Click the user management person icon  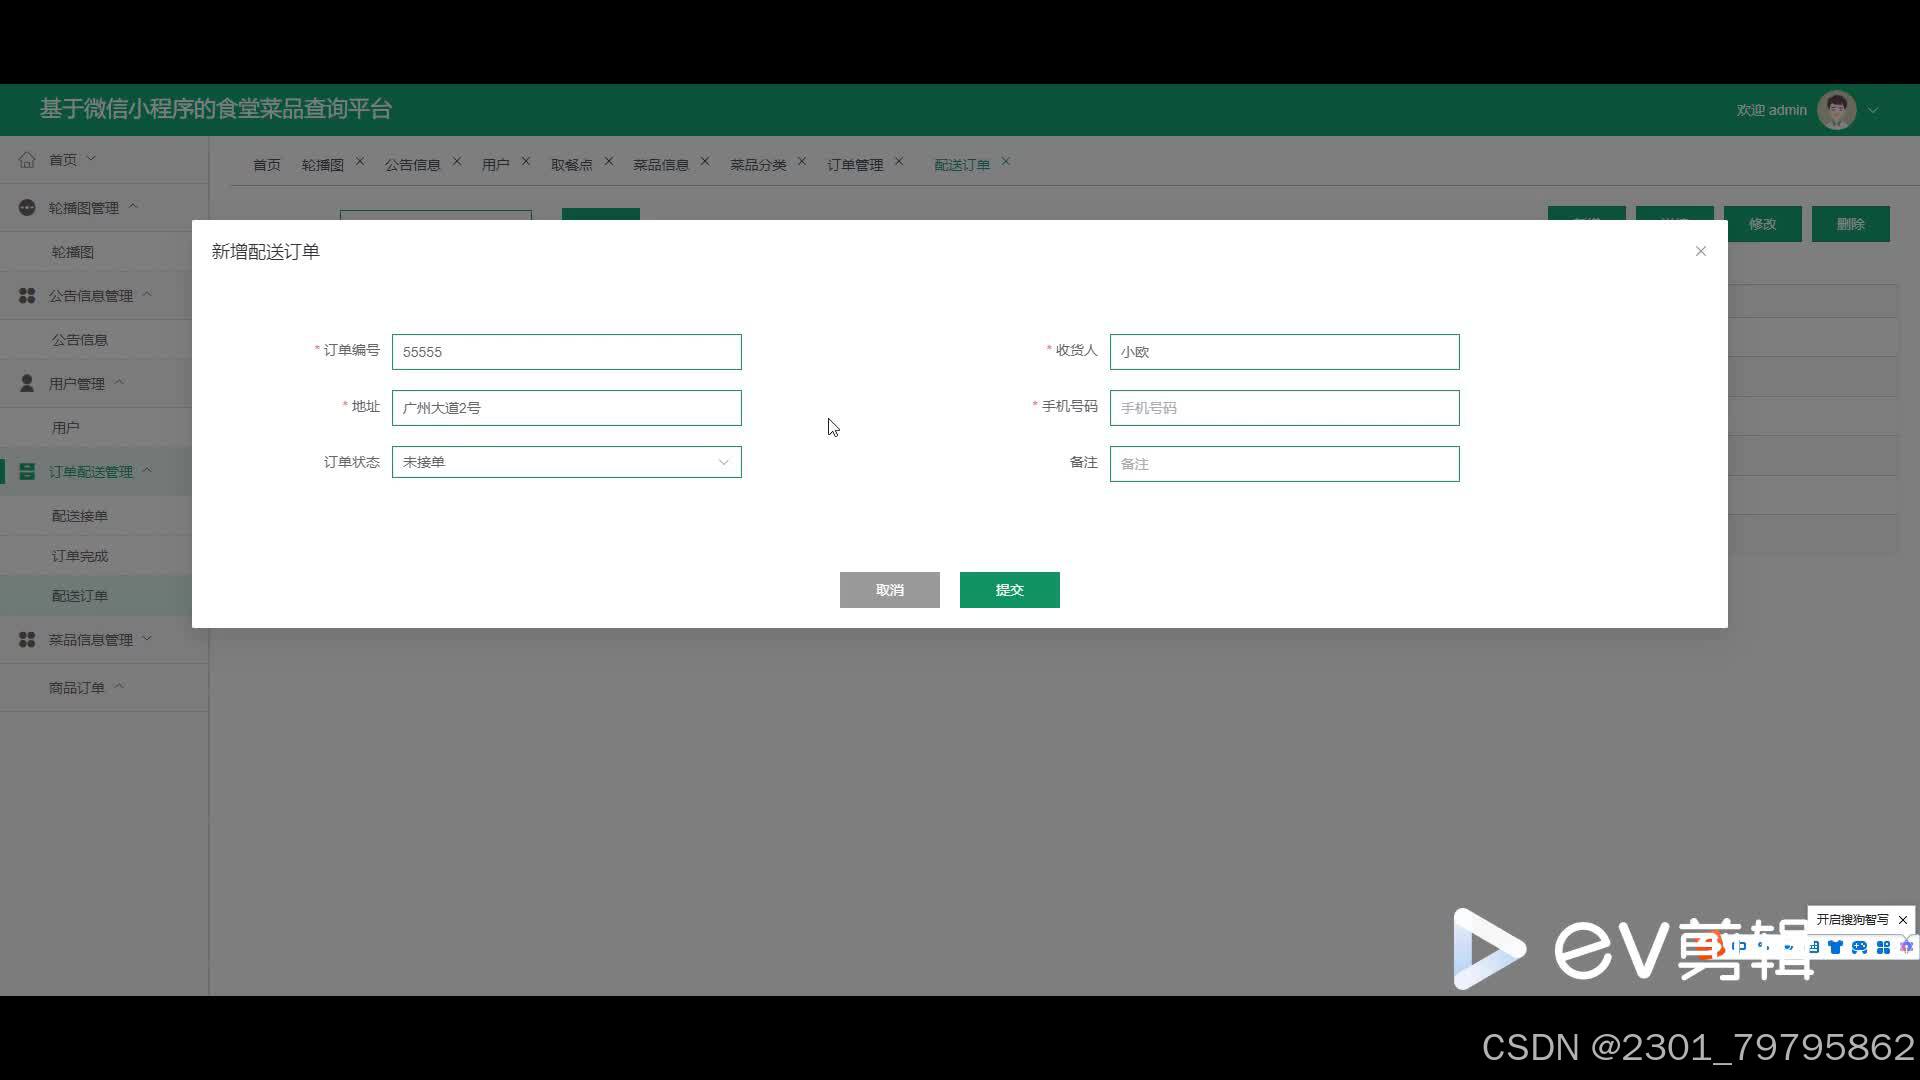(x=27, y=383)
